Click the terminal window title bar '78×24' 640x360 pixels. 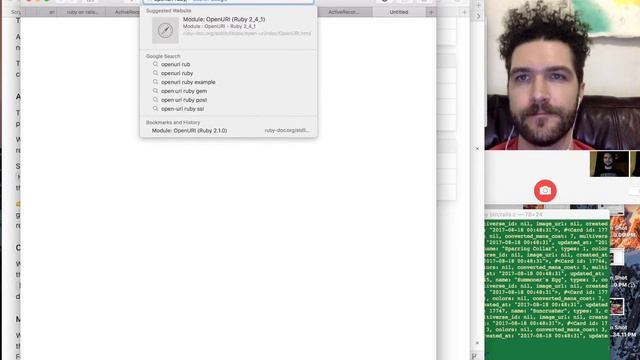[547, 215]
